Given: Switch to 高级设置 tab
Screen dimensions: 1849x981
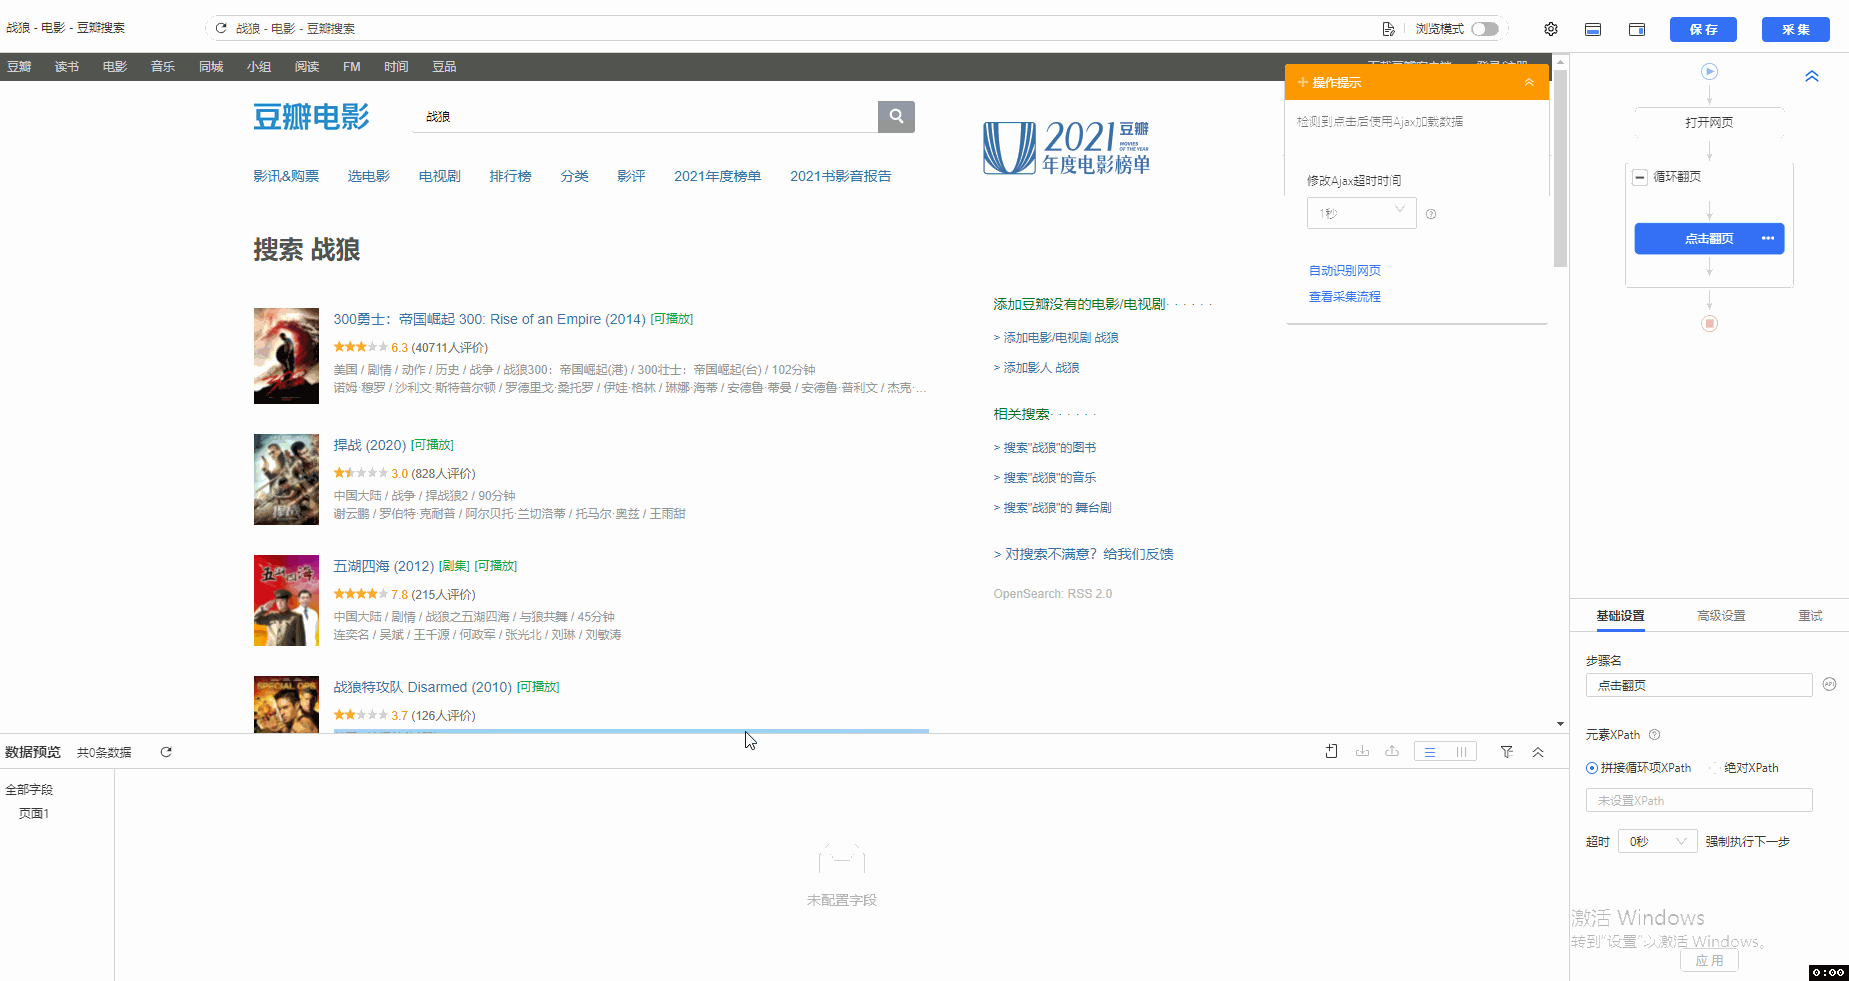Looking at the screenshot, I should point(1721,616).
